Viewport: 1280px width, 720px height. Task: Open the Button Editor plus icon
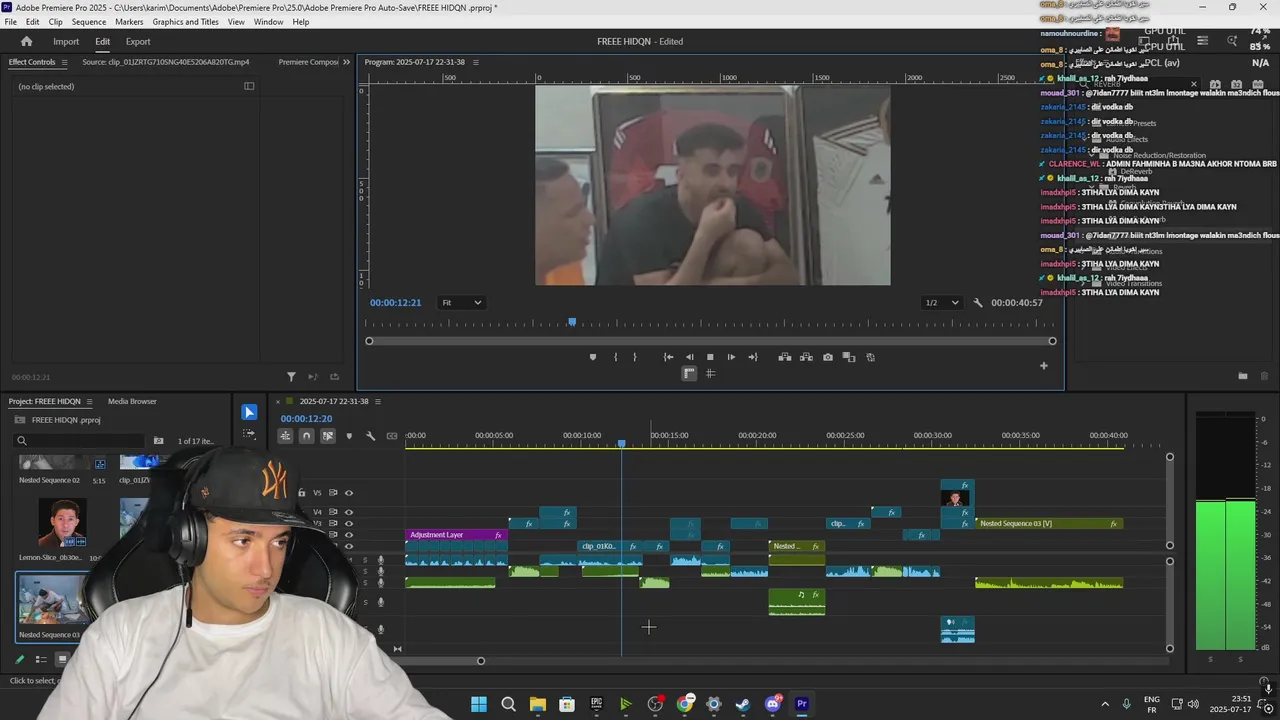[x=1043, y=366]
